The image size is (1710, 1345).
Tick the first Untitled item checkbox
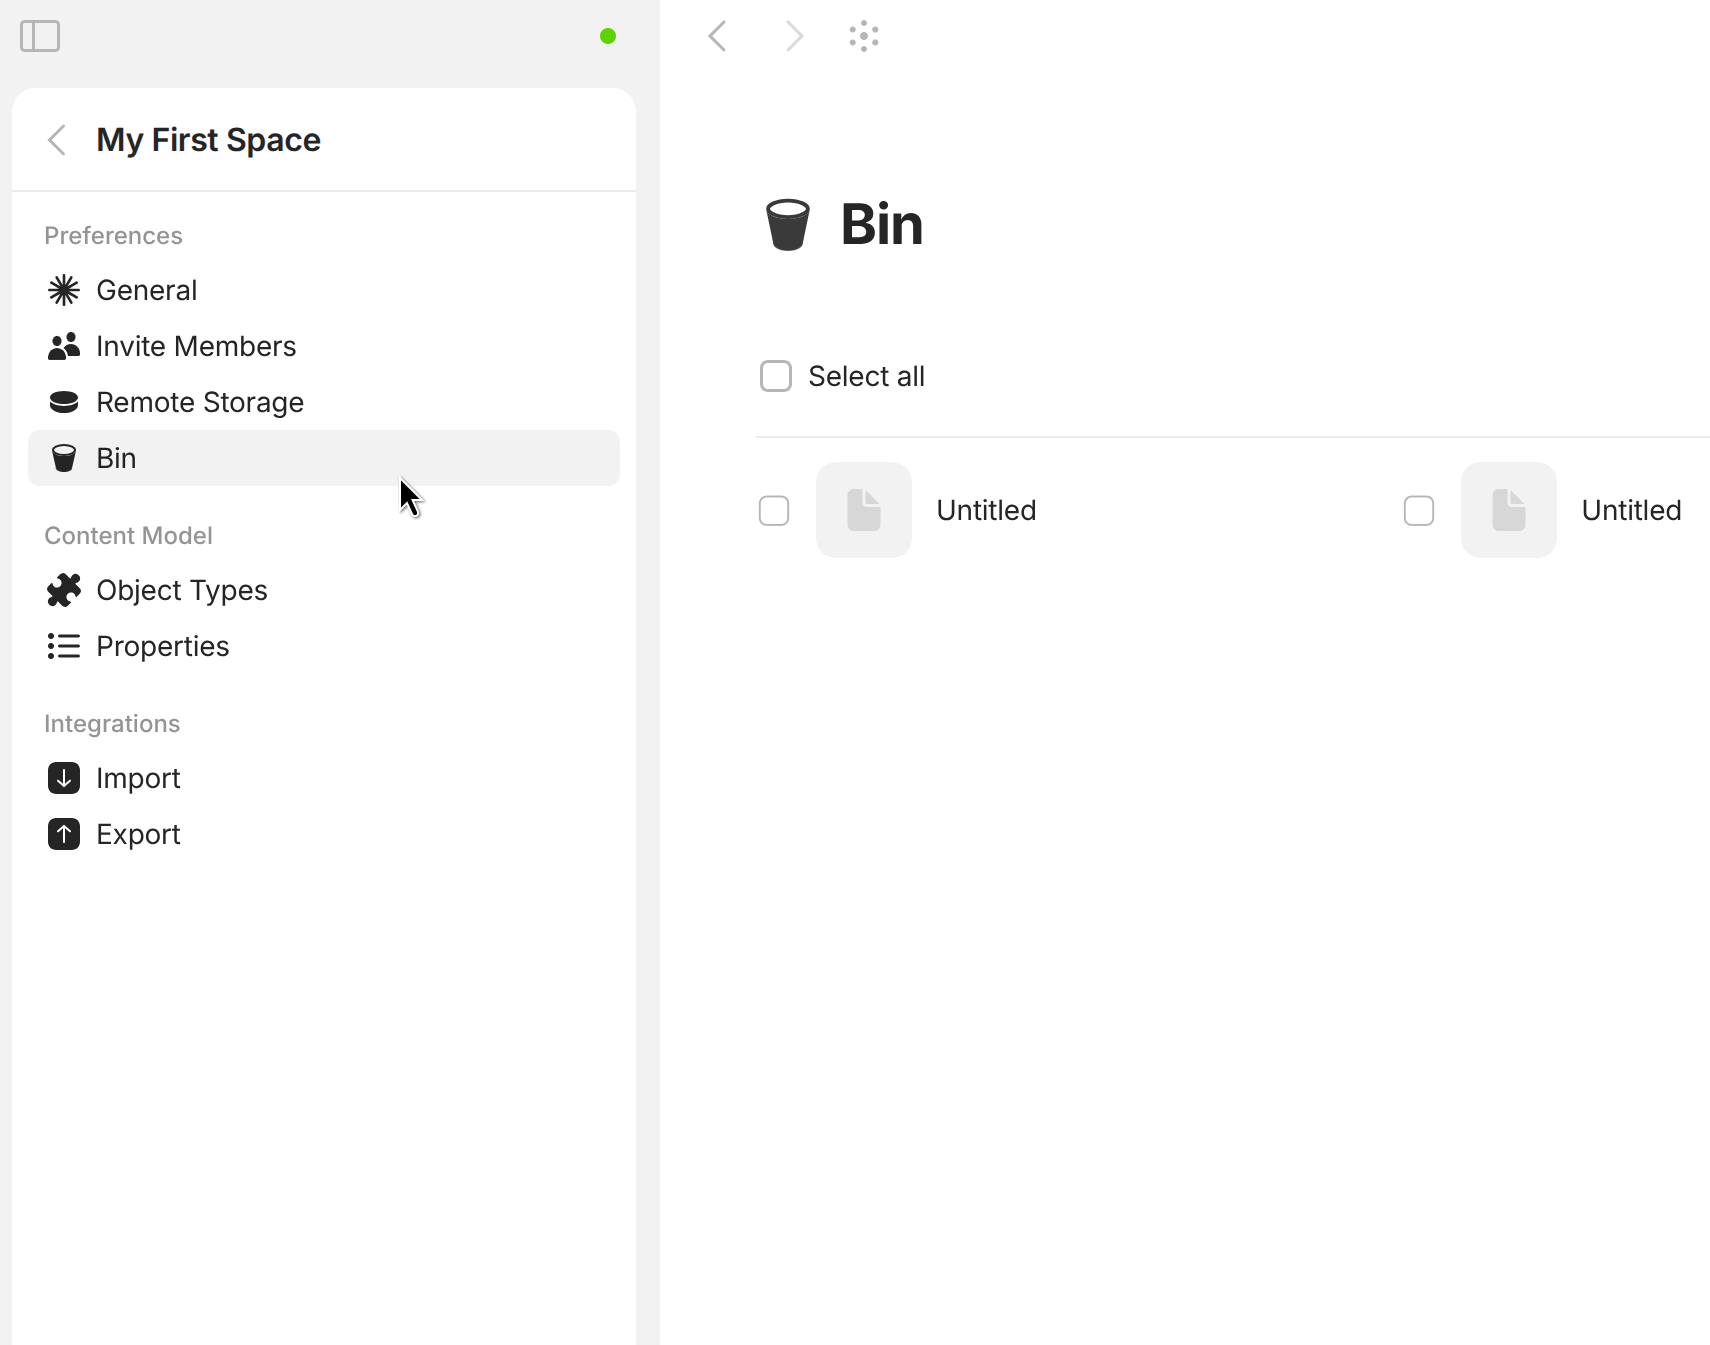tap(774, 510)
